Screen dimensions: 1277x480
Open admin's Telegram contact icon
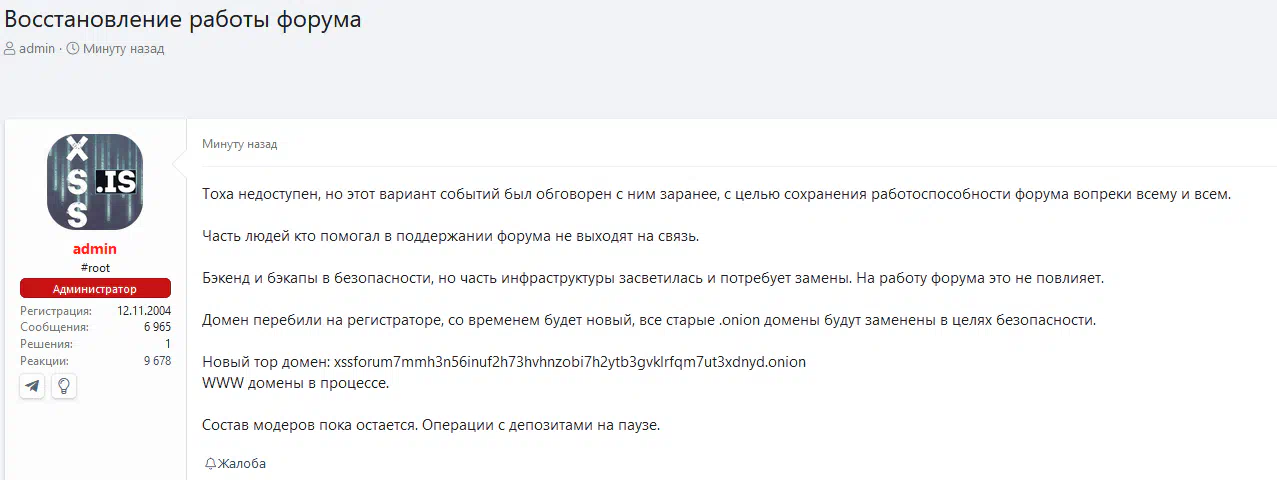click(x=32, y=386)
